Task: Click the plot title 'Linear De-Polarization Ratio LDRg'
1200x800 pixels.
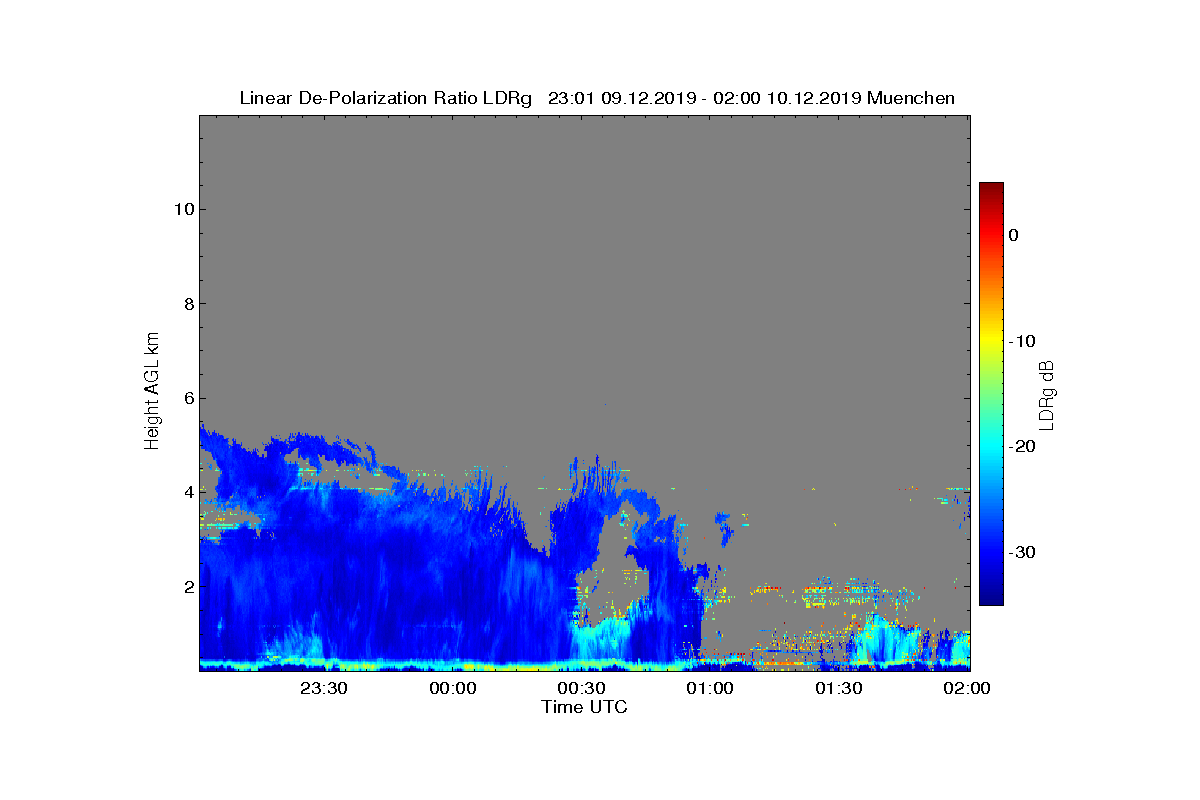Action: pos(386,98)
